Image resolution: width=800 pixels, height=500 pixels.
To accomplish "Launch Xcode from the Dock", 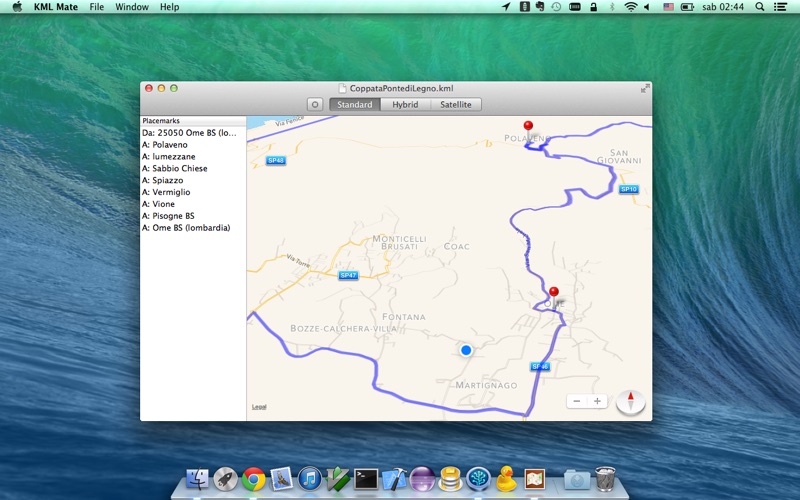I will click(x=394, y=479).
